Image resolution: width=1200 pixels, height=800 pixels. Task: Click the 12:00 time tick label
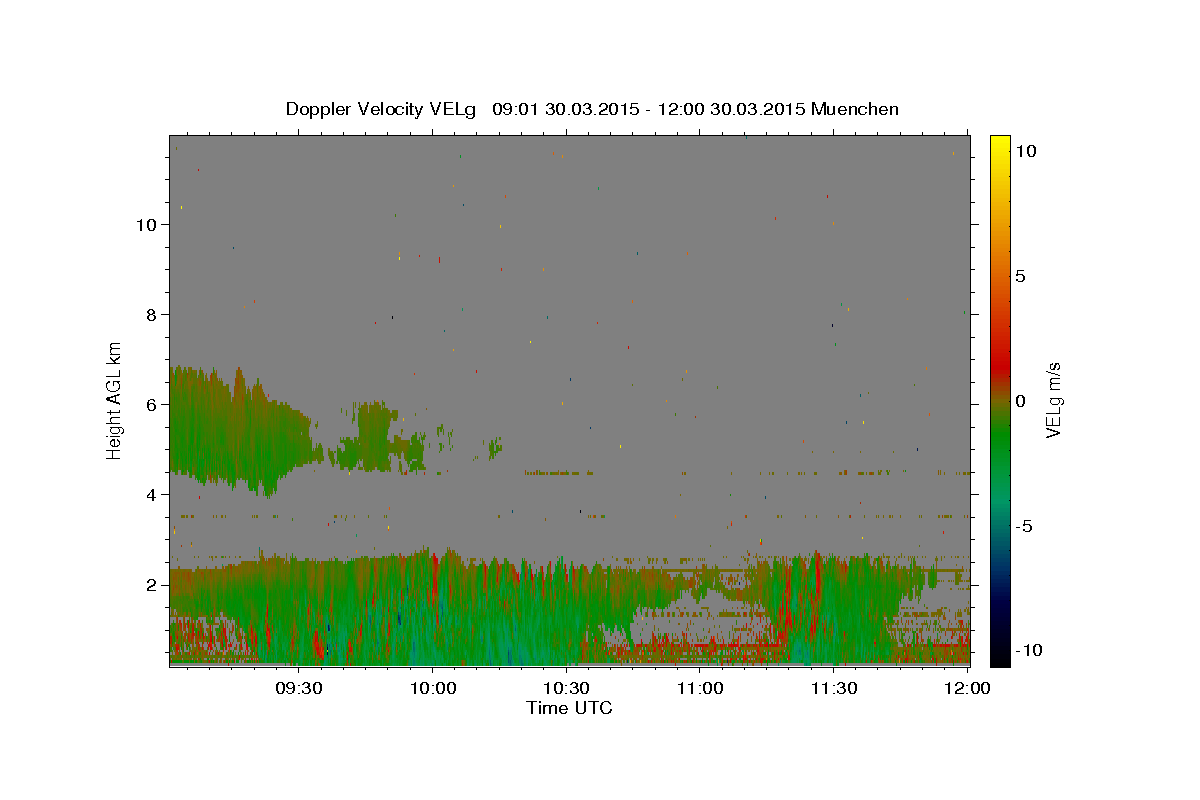tap(968, 688)
